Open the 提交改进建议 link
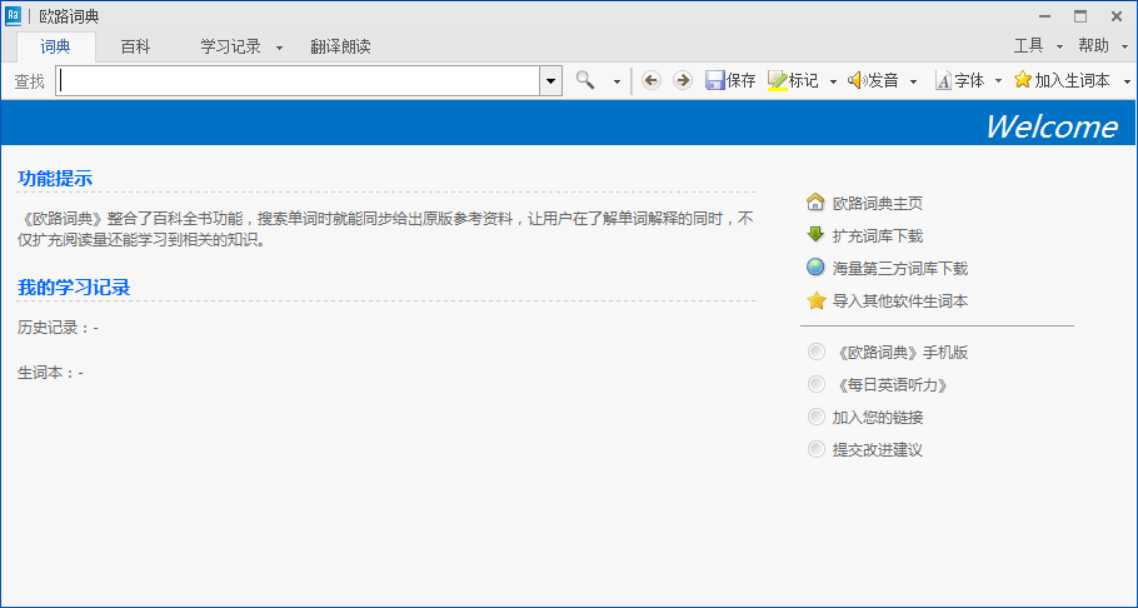Screen dimensions: 1138x608 click(x=877, y=450)
